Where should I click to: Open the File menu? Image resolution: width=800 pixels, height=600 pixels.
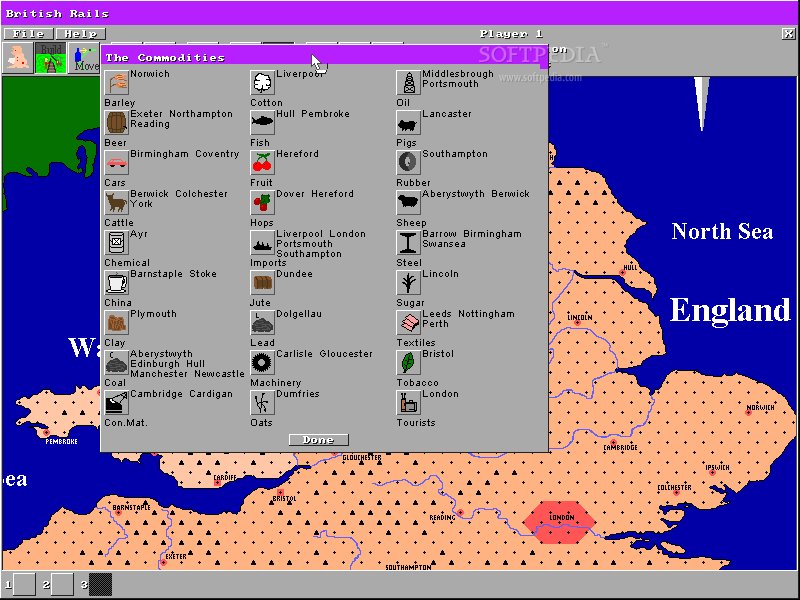click(x=28, y=34)
